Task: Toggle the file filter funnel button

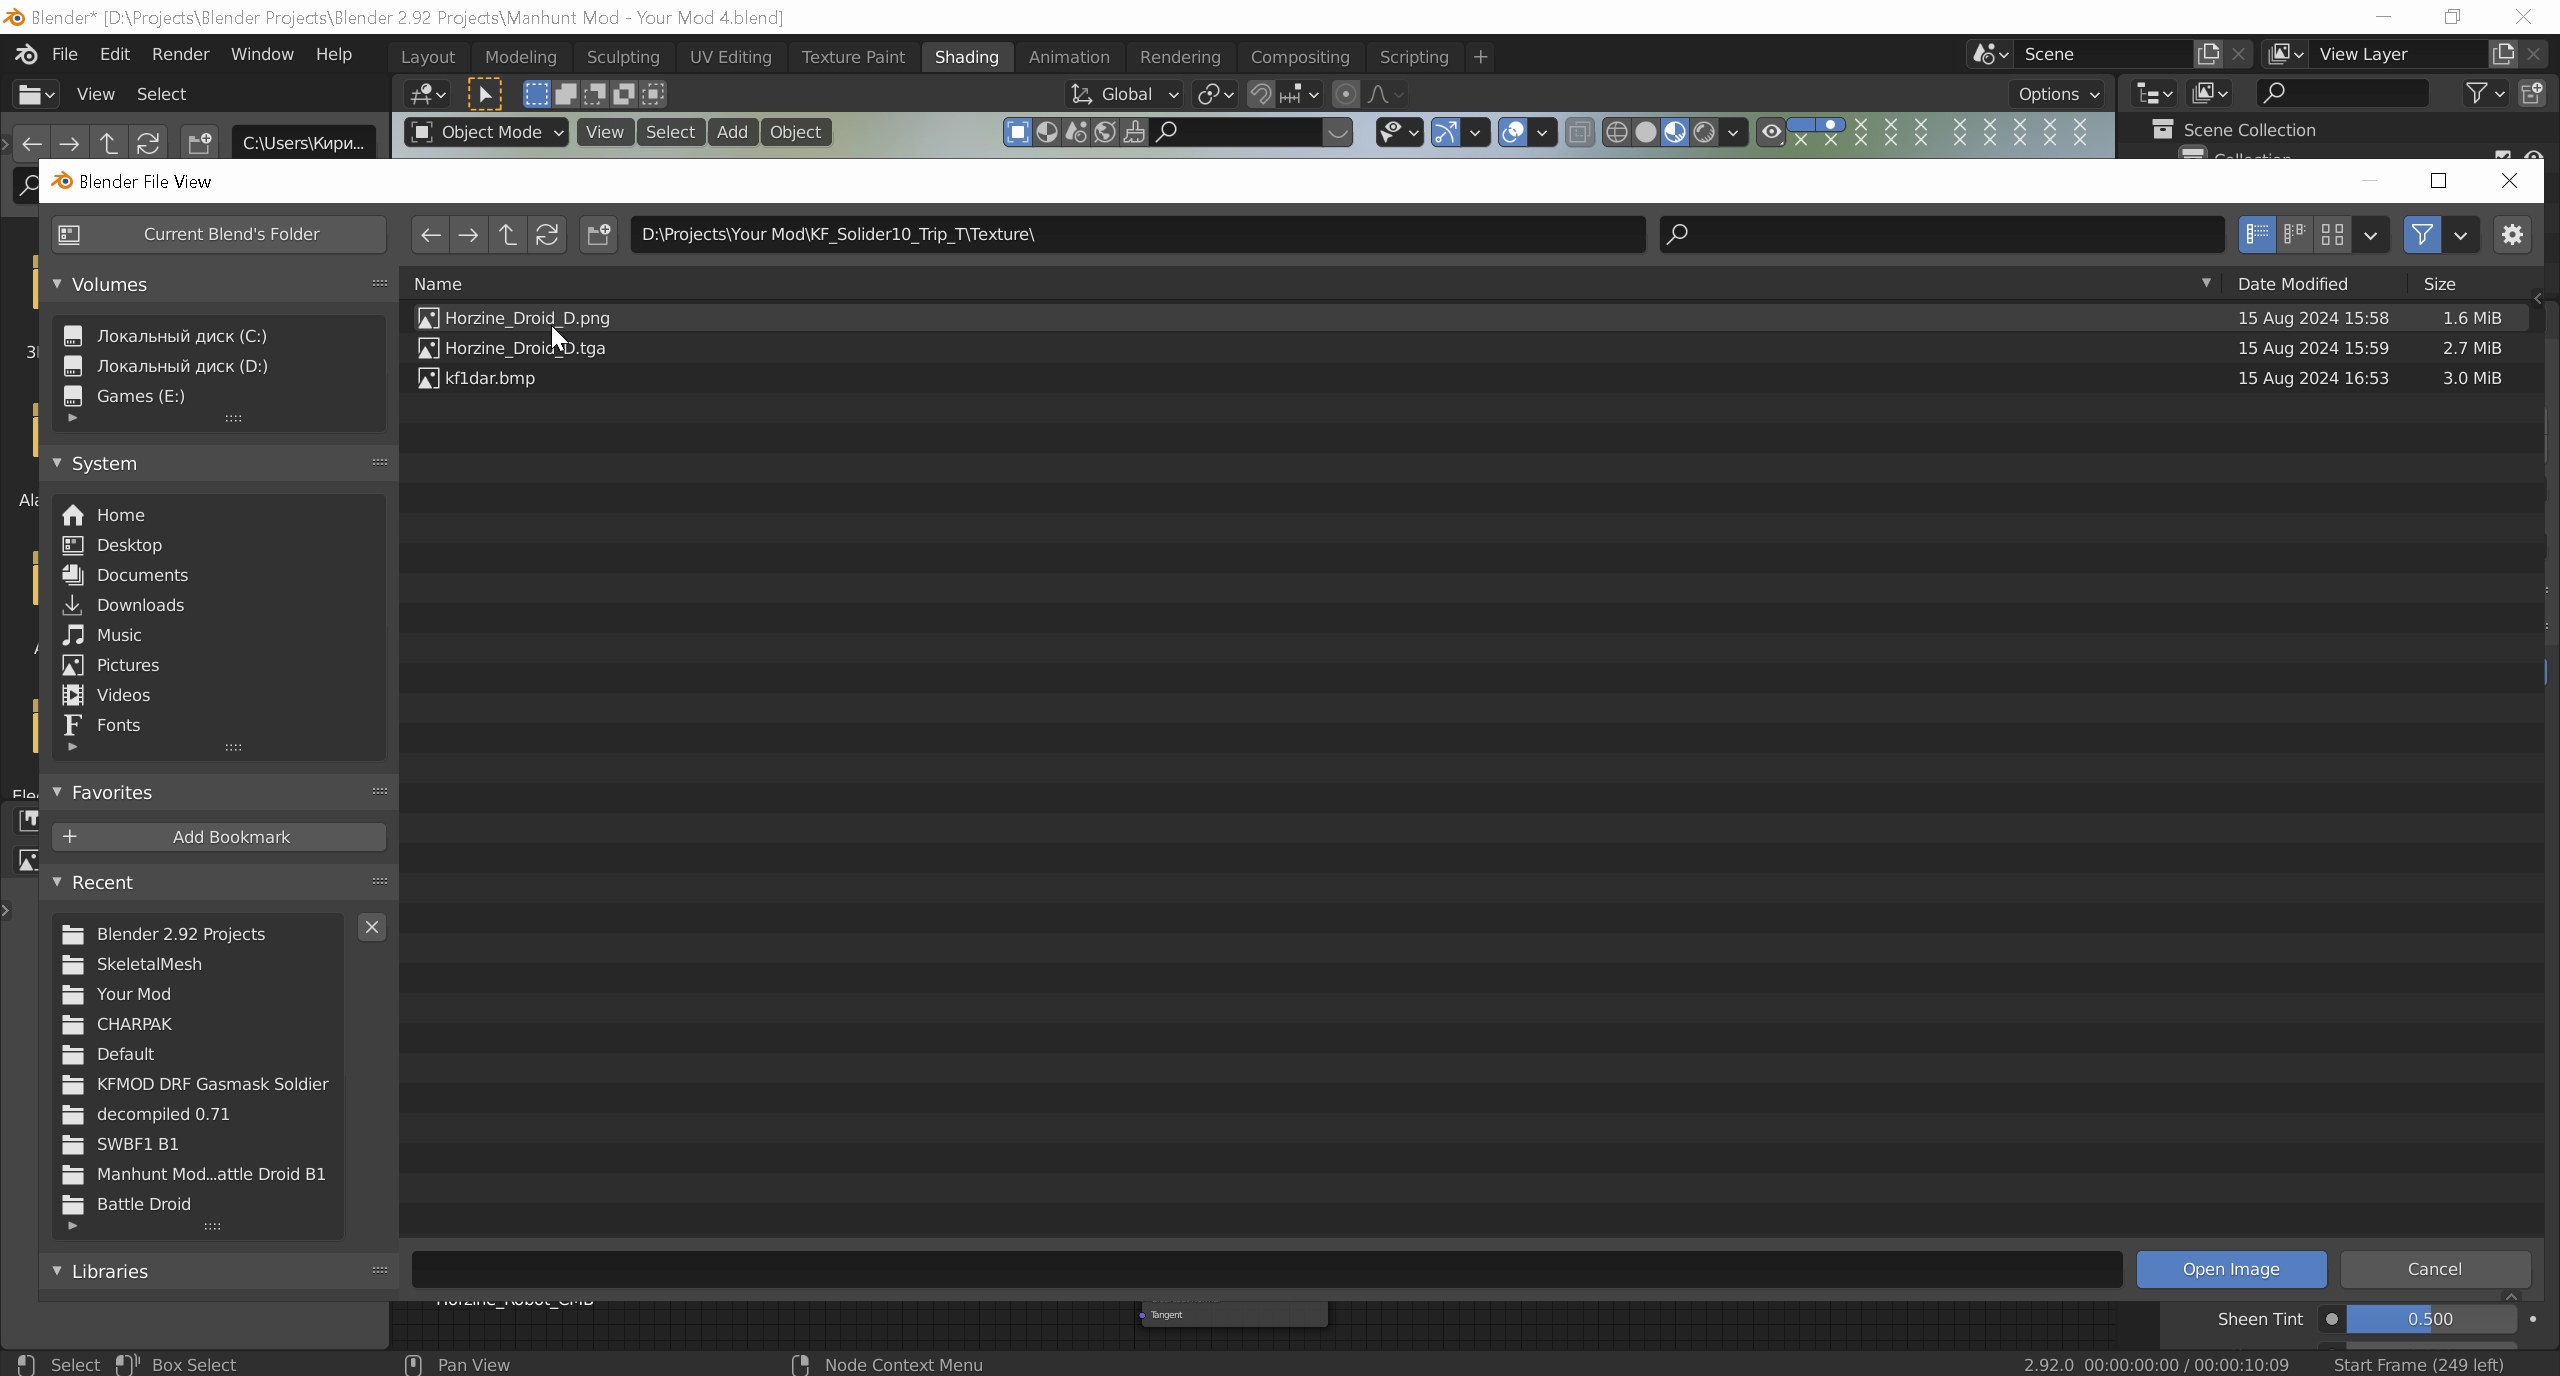Action: coord(2422,234)
